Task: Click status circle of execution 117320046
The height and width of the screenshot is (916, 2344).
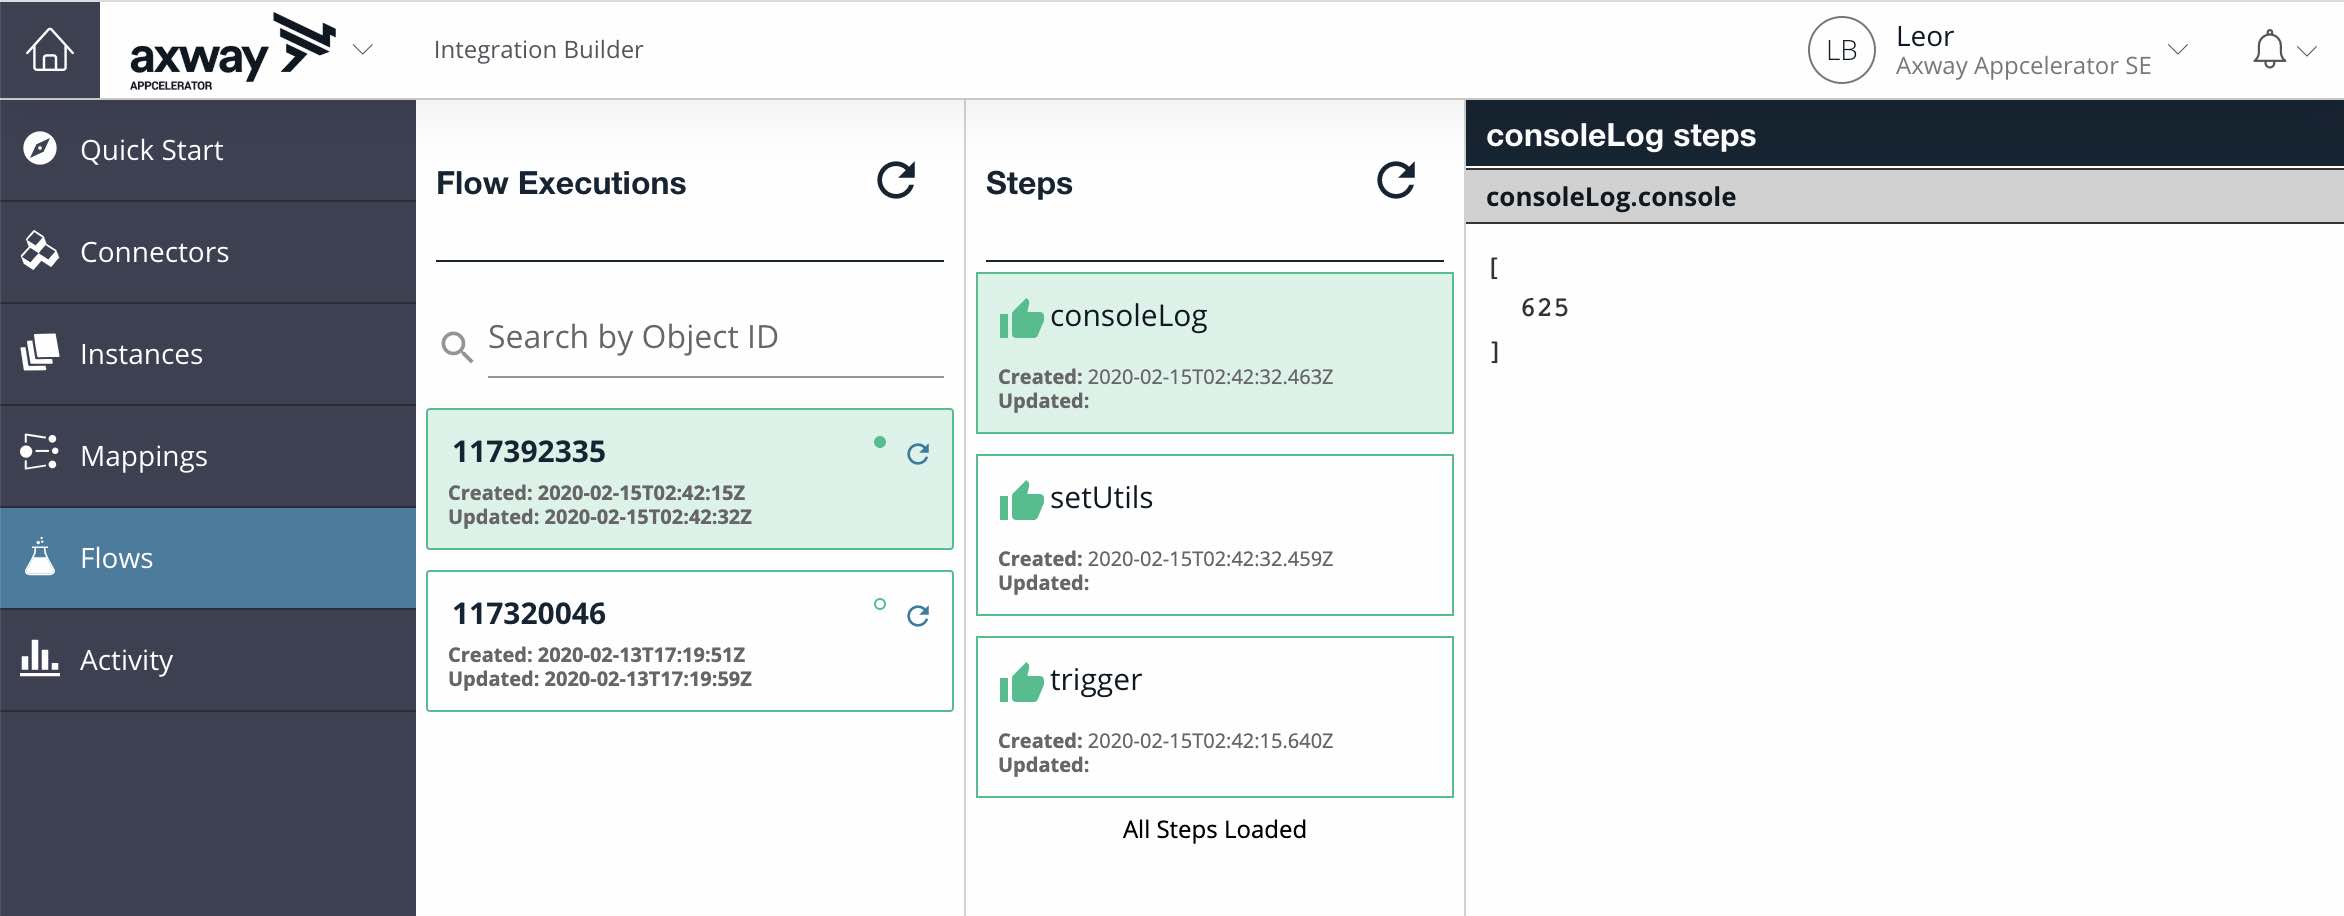Action: [x=880, y=604]
